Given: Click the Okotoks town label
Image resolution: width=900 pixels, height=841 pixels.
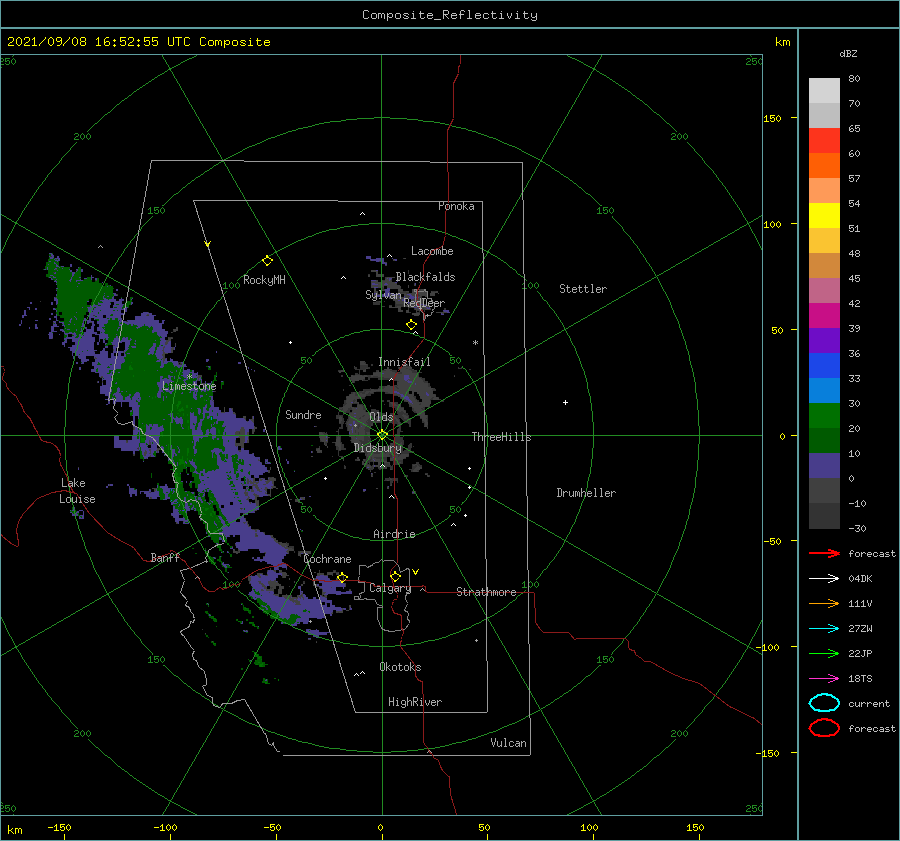Looking at the screenshot, I should click(x=400, y=667).
